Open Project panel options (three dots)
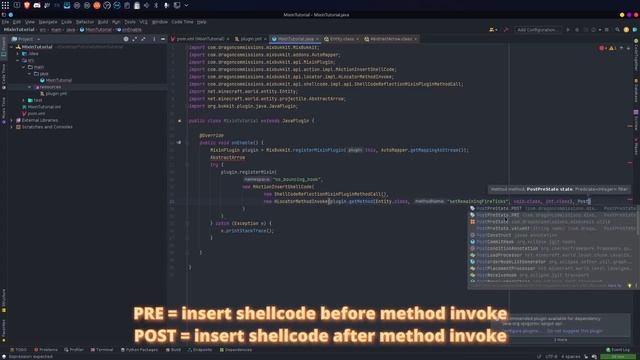The width and height of the screenshot is (640, 360). (x=154, y=39)
